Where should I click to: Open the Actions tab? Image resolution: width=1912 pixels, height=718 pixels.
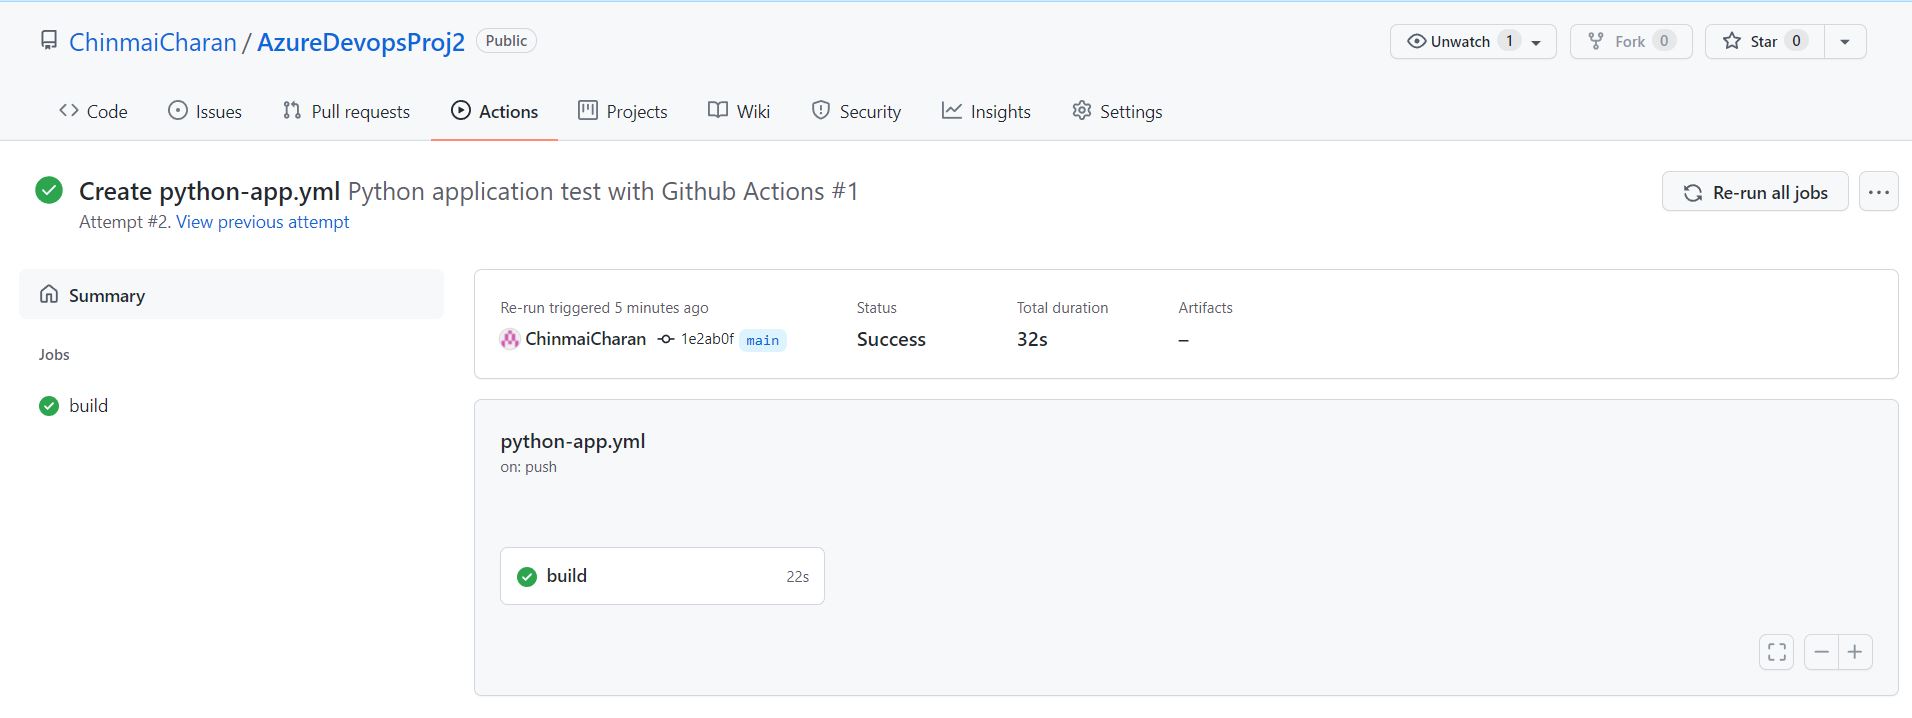[x=494, y=111]
